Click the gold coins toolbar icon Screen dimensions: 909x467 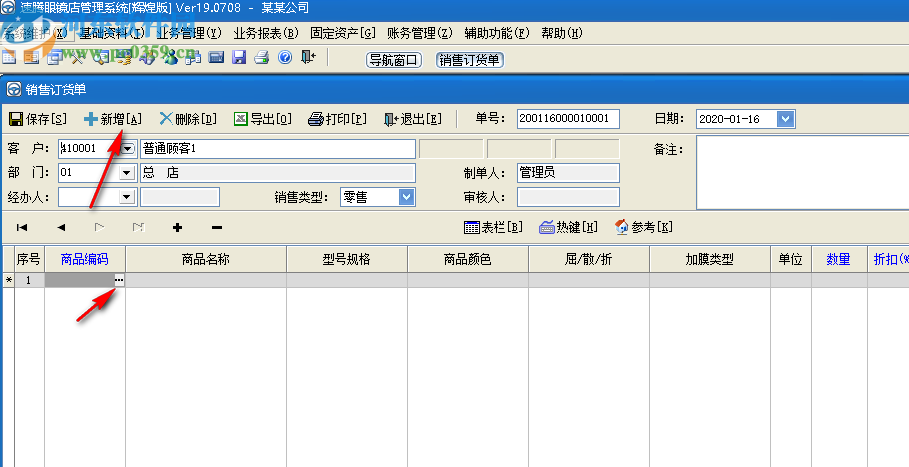pos(123,57)
